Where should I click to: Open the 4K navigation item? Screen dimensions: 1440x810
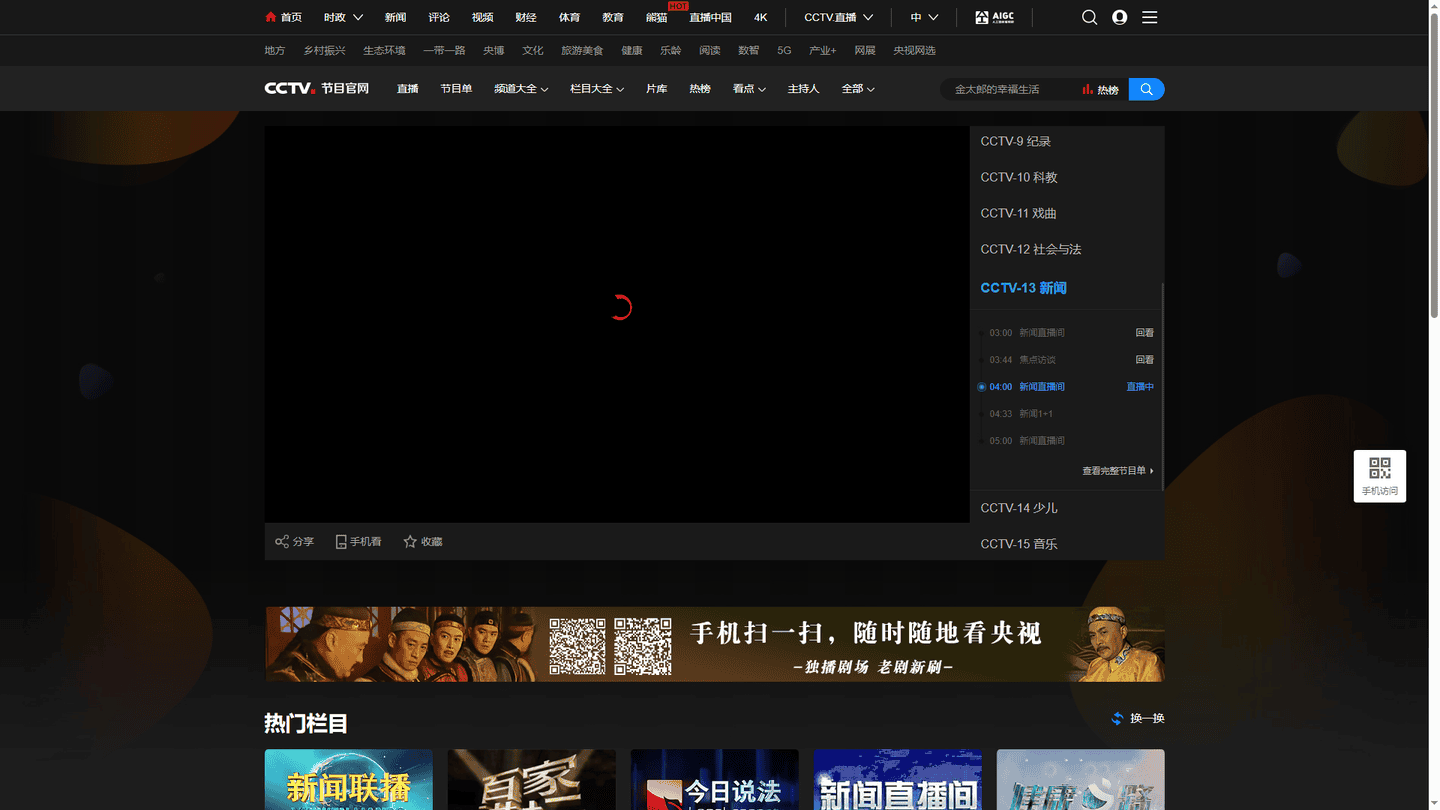point(761,17)
